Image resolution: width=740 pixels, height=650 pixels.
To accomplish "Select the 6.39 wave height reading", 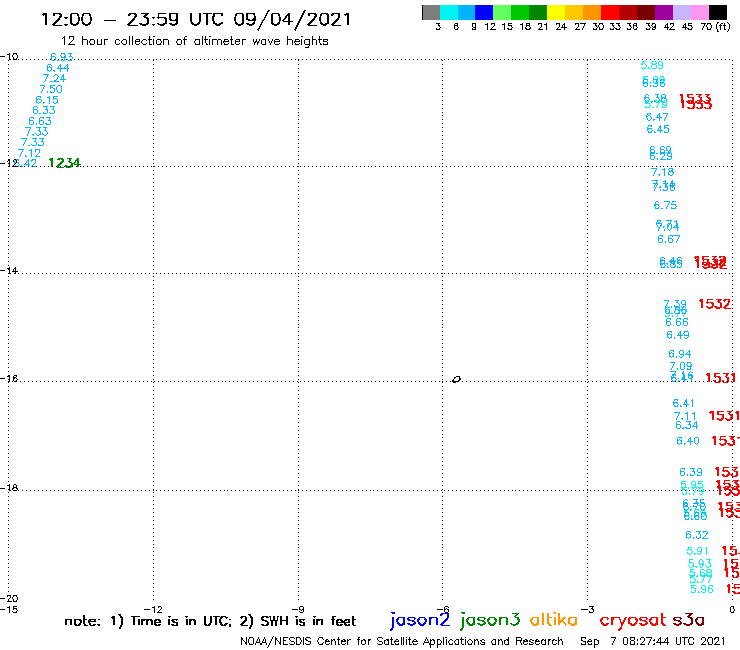I will (691, 472).
